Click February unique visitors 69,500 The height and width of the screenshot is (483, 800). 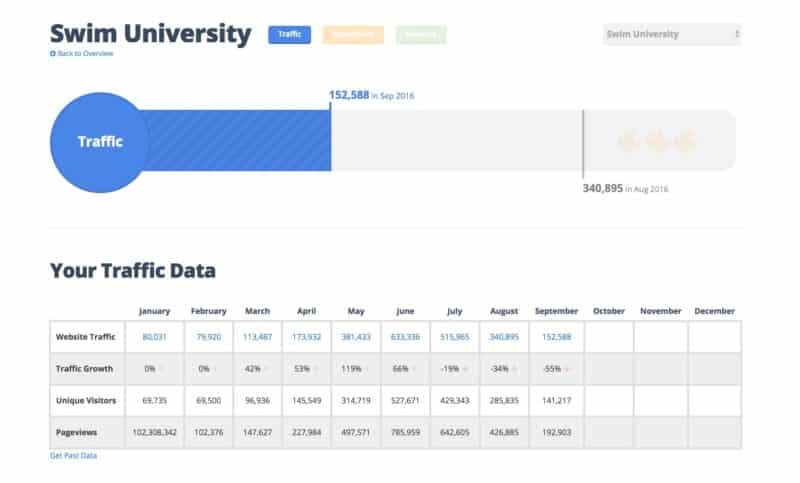pyautogui.click(x=209, y=400)
